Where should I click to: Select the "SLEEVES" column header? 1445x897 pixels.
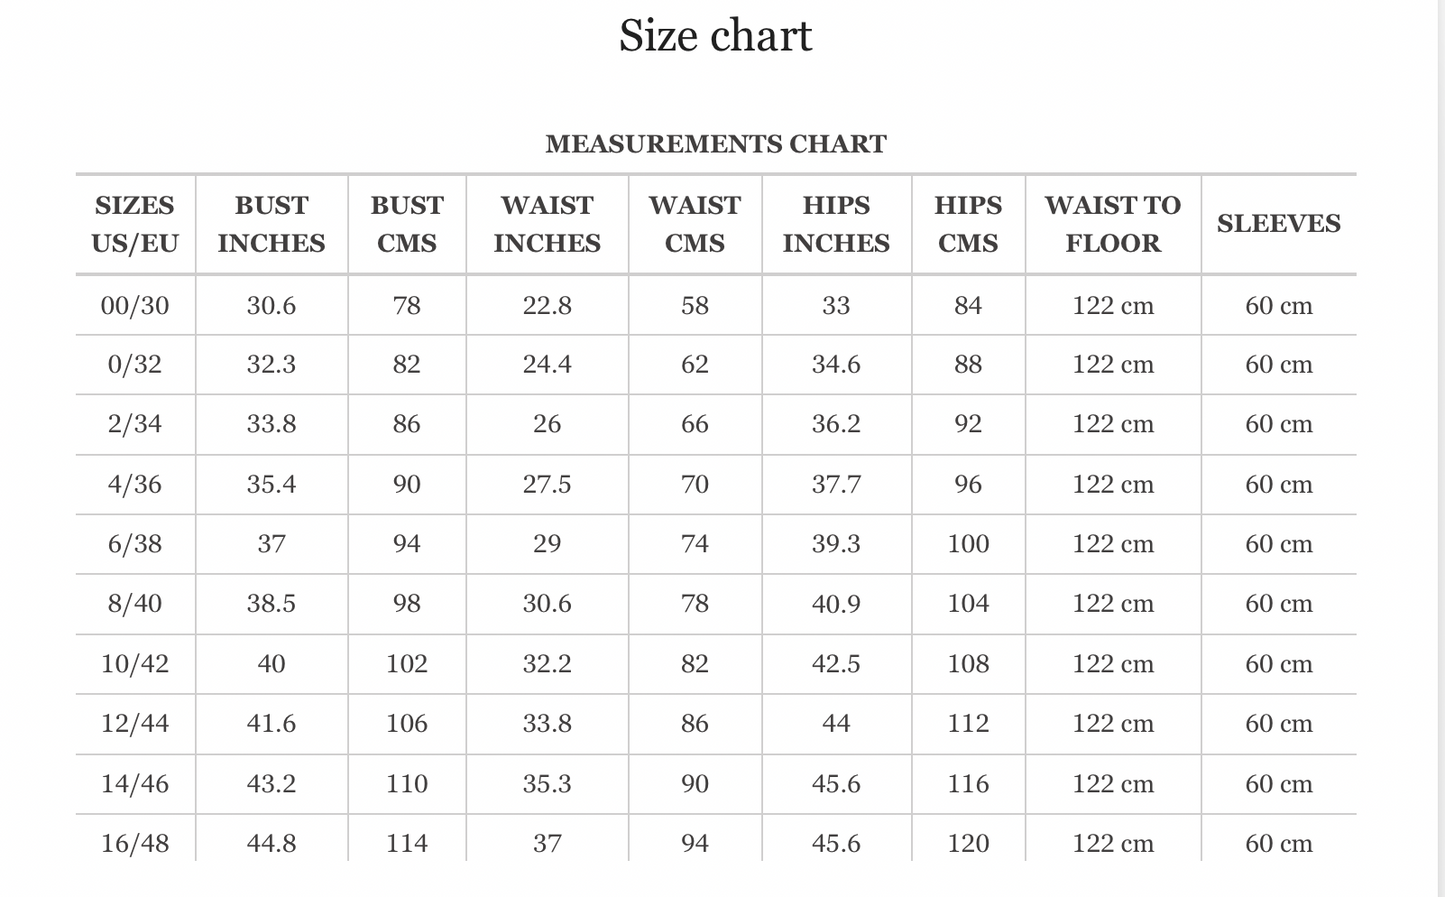point(1278,224)
